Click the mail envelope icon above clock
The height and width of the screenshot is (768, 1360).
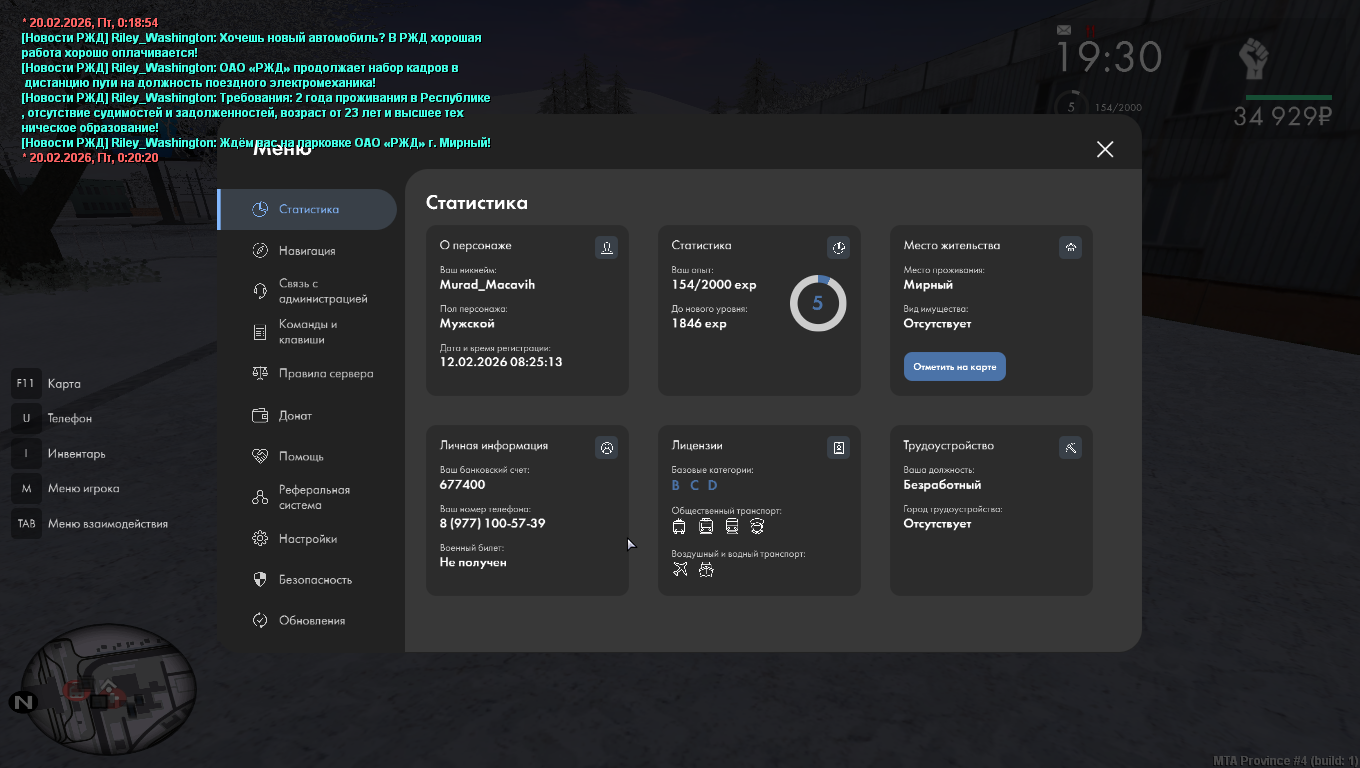(1064, 30)
